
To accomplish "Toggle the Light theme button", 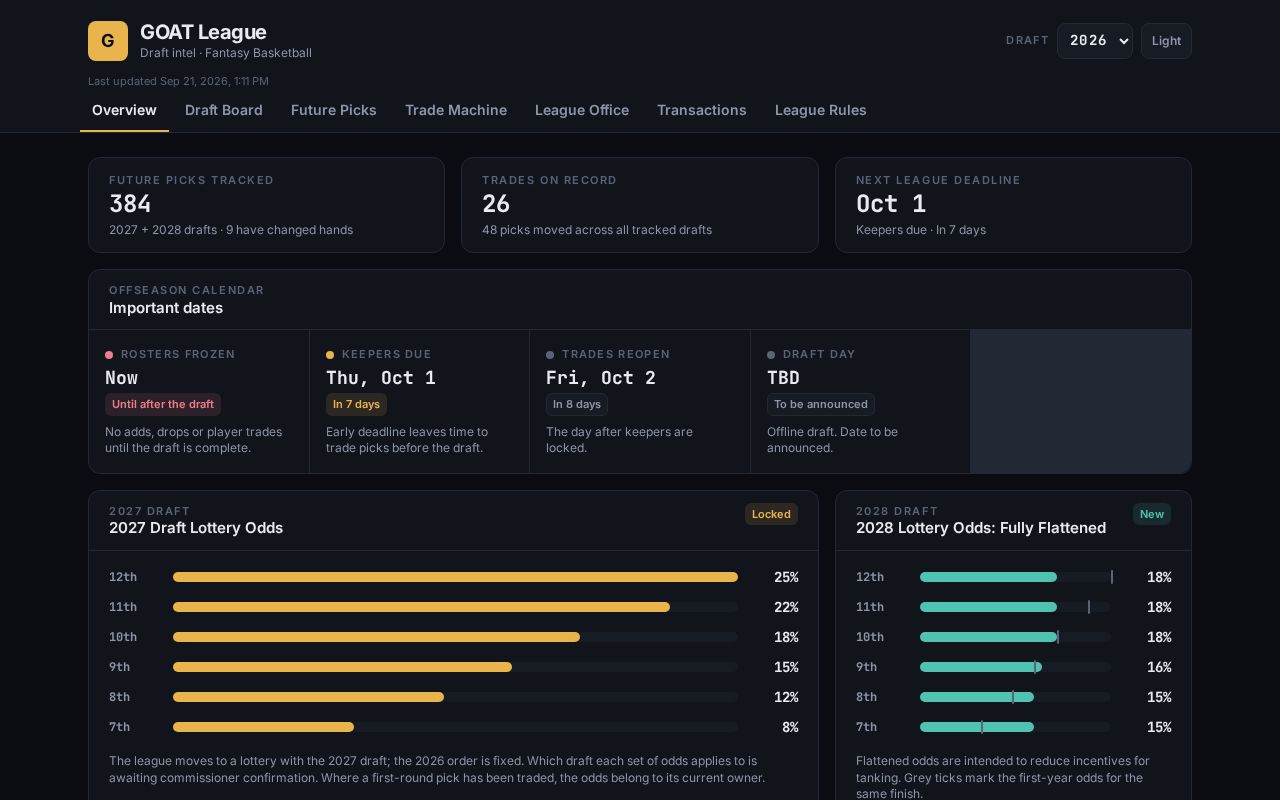I will click(x=1166, y=41).
